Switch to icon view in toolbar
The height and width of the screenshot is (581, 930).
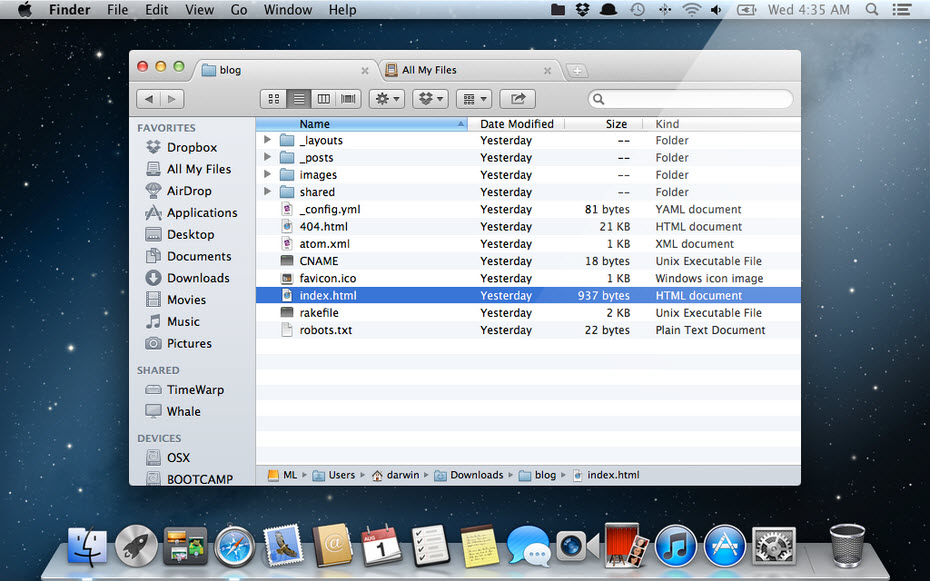[x=273, y=99]
